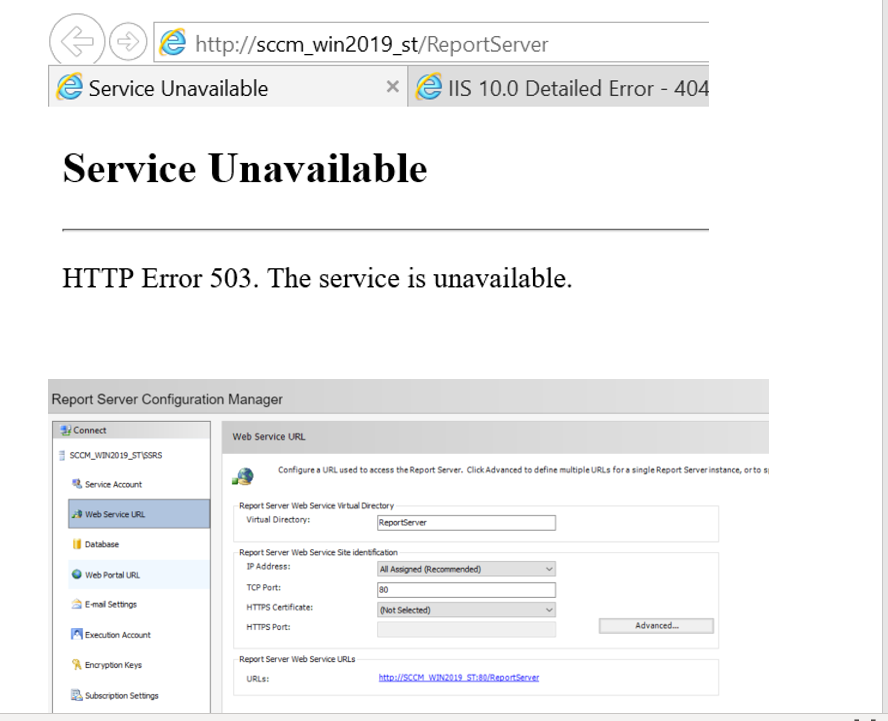Image resolution: width=888 pixels, height=721 pixels.
Task: Click the Web Service URL icon
Action: click(76, 514)
